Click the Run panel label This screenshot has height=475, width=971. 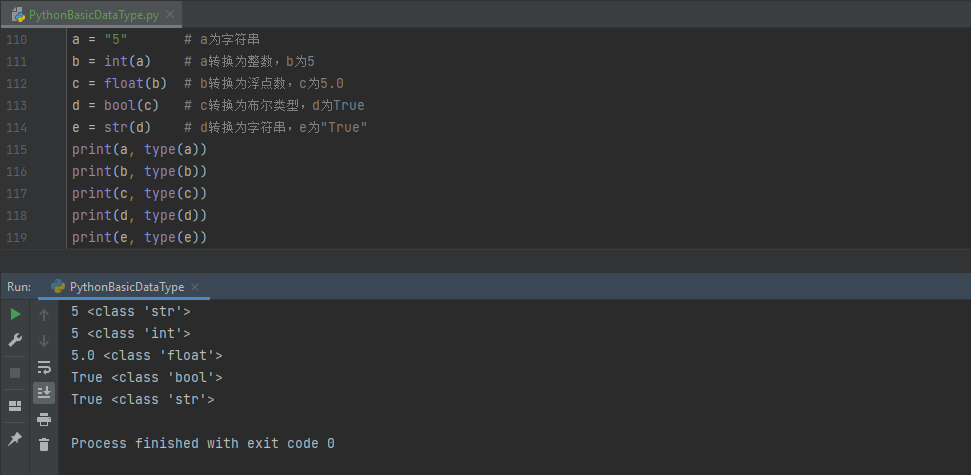click(x=19, y=286)
